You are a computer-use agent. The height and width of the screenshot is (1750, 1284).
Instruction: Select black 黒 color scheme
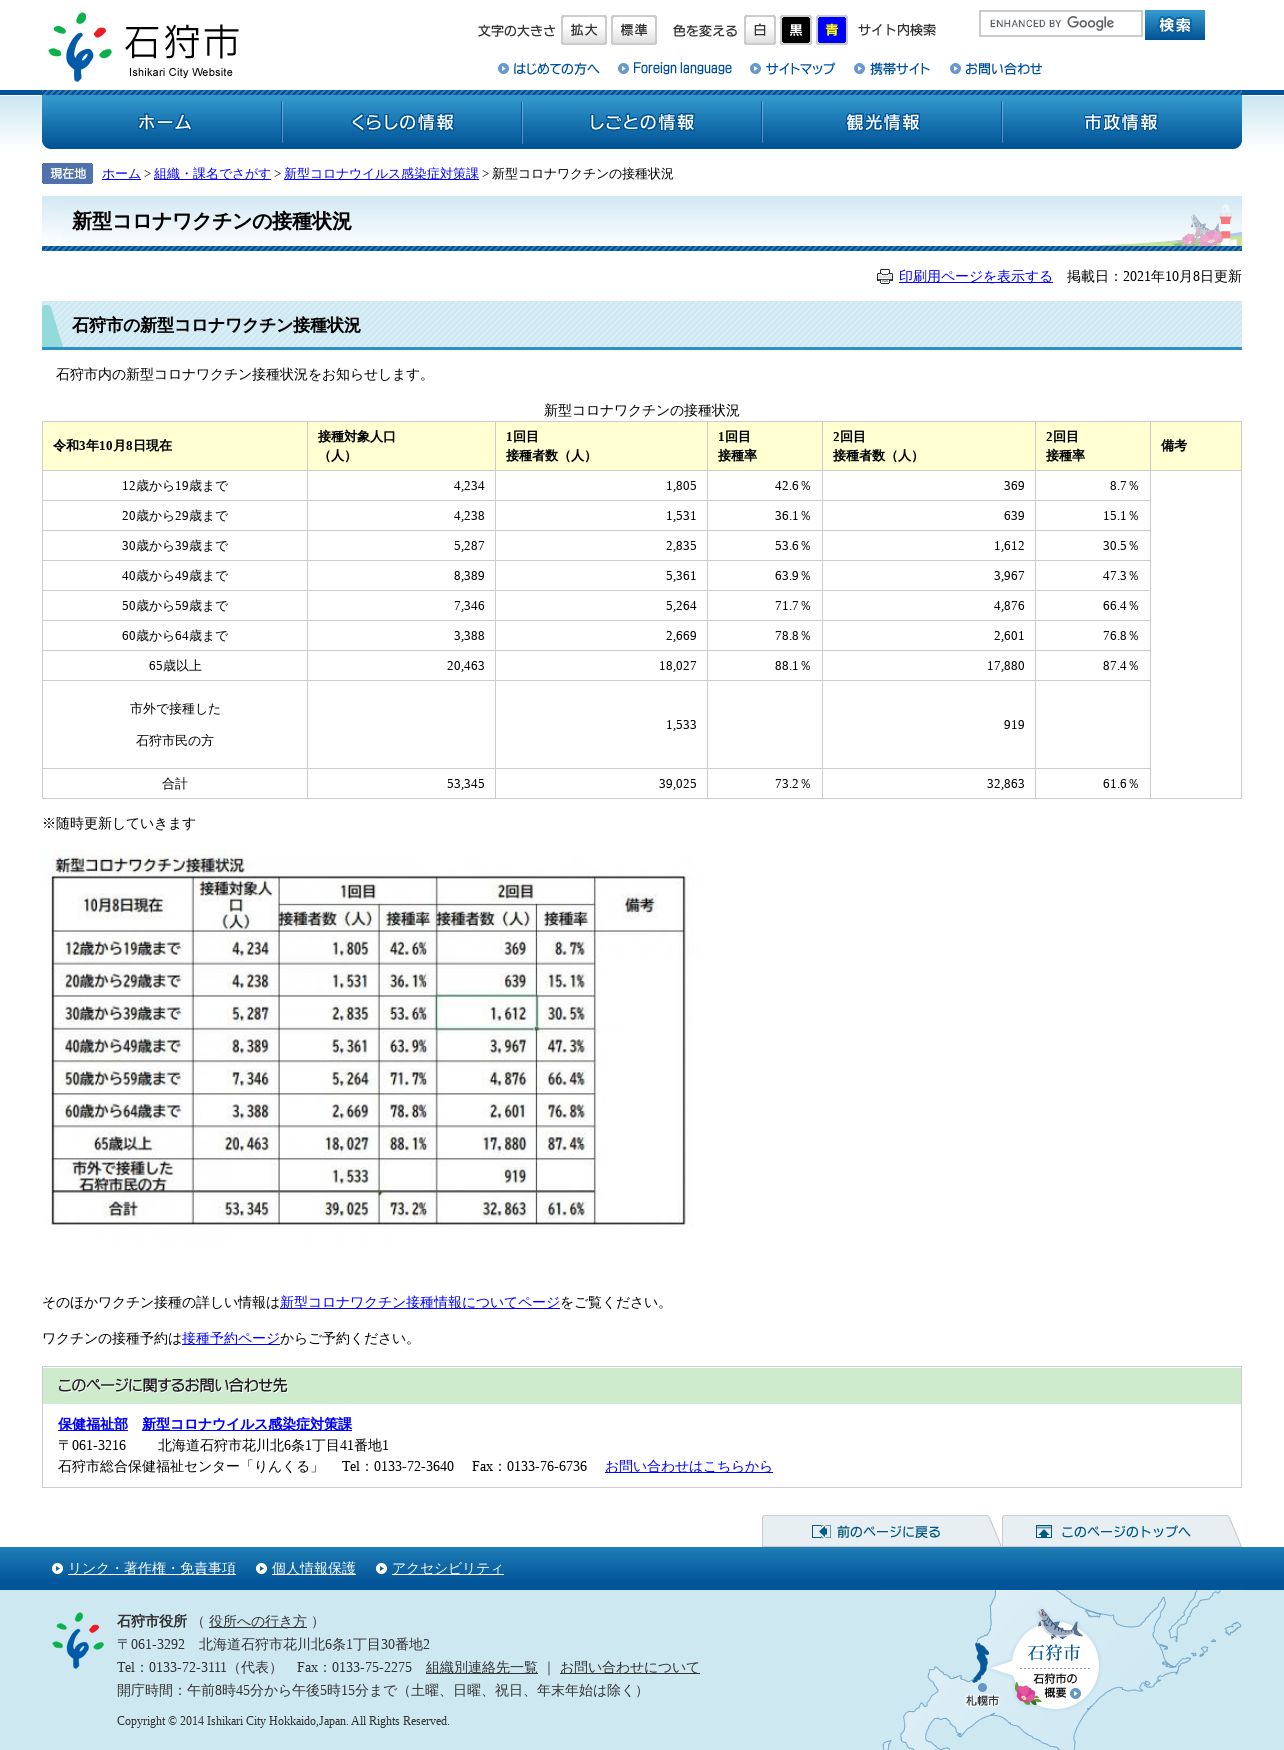796,30
